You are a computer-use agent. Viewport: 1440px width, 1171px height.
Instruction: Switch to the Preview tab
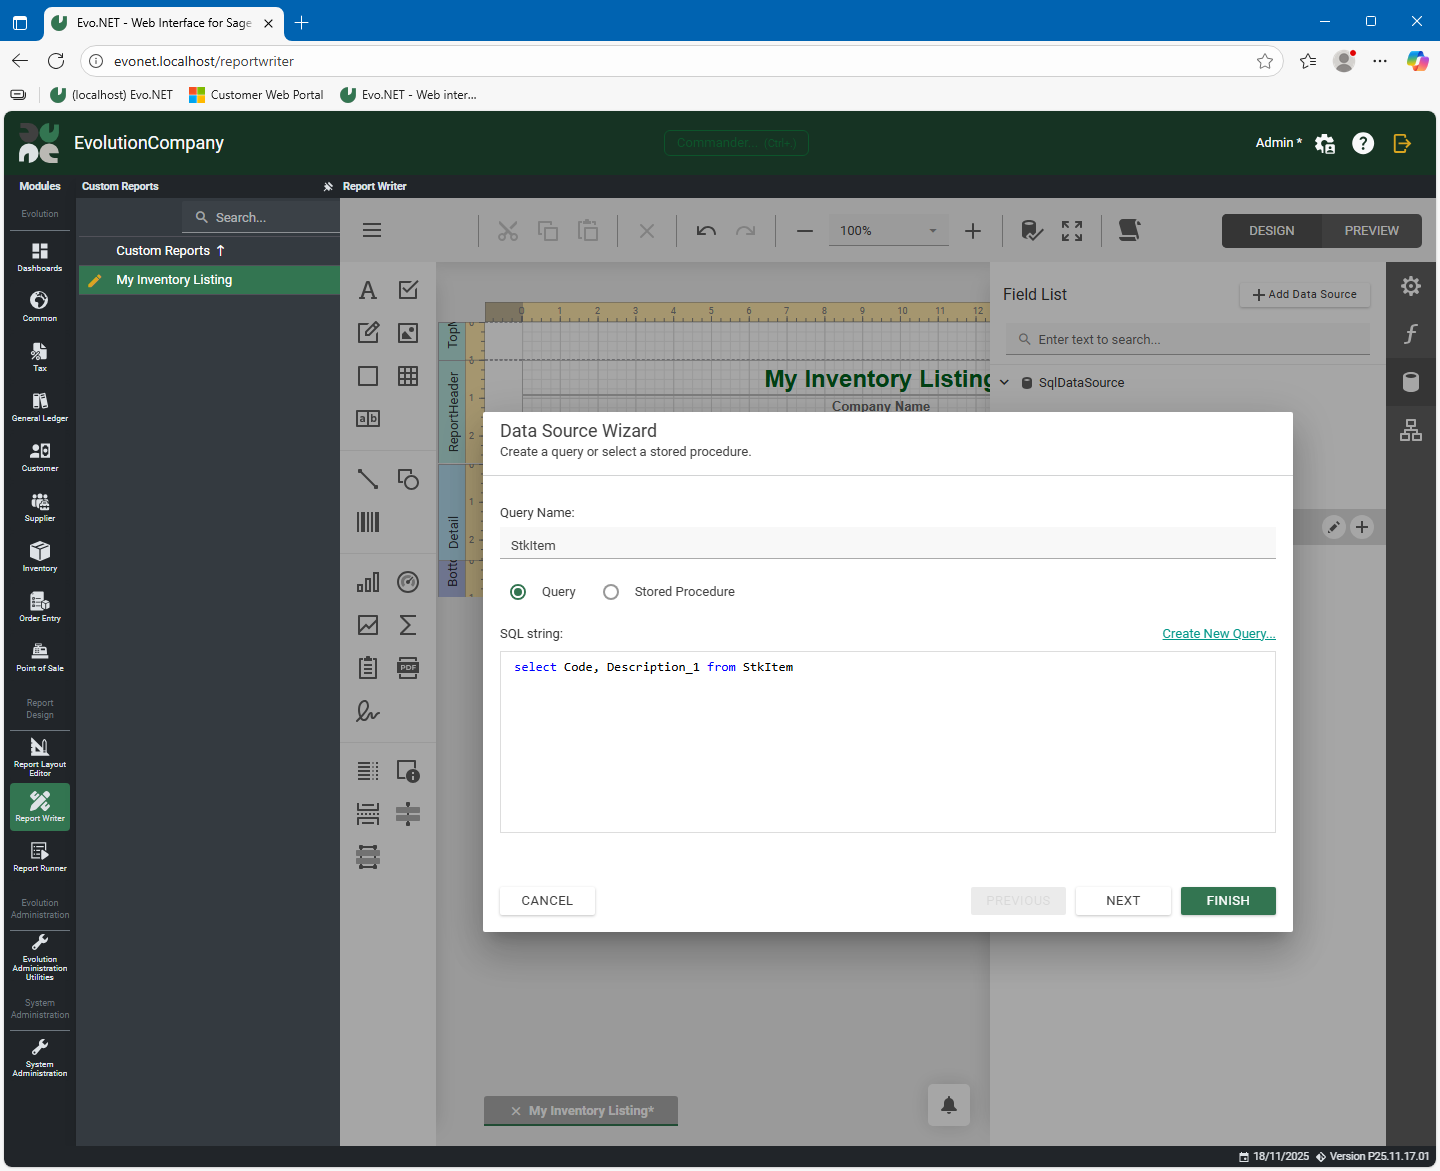1371,231
